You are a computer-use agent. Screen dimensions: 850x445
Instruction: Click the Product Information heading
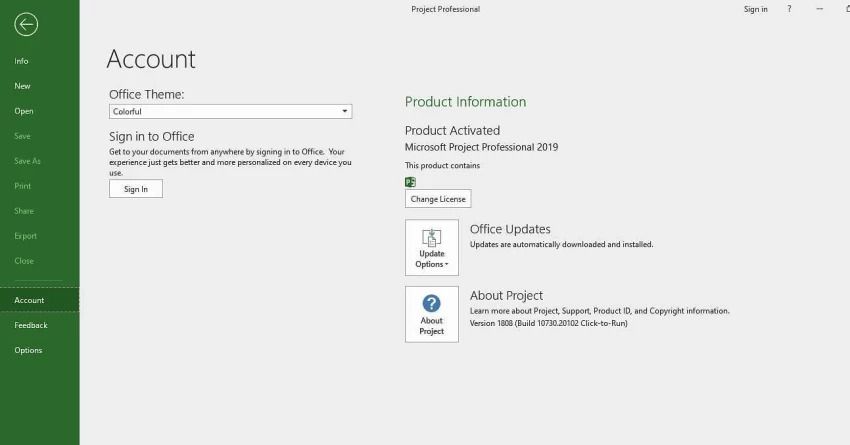click(465, 102)
